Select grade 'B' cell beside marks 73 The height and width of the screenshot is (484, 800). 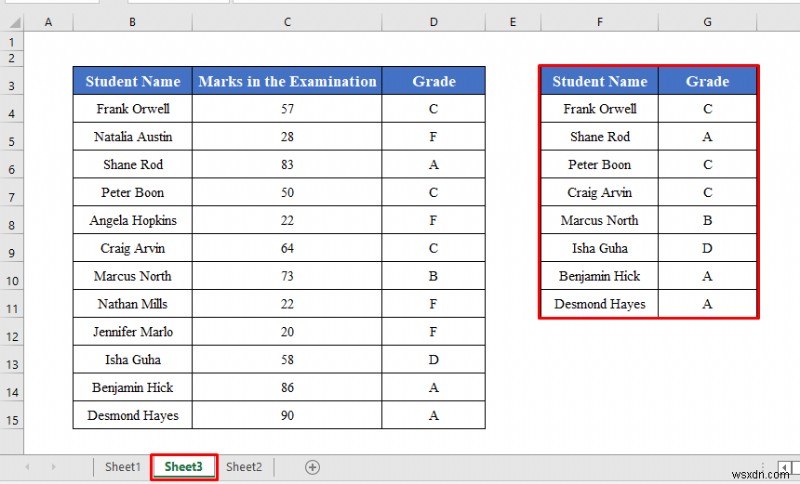pos(434,276)
